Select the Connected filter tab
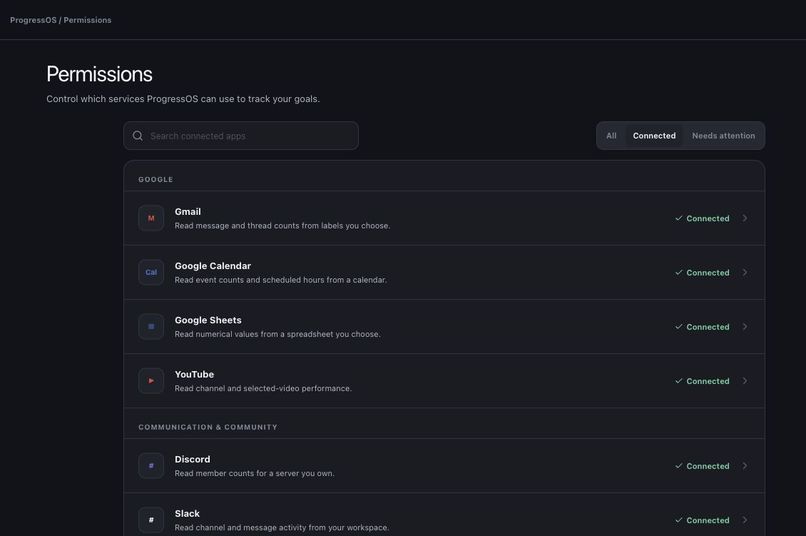This screenshot has height=536, width=806. tap(654, 136)
